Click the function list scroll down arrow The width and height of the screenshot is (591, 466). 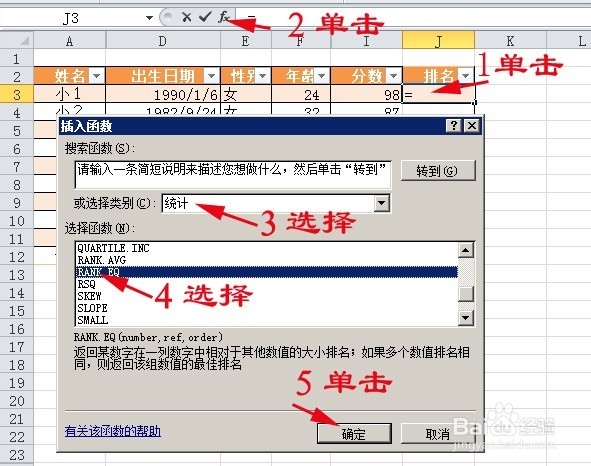466,318
